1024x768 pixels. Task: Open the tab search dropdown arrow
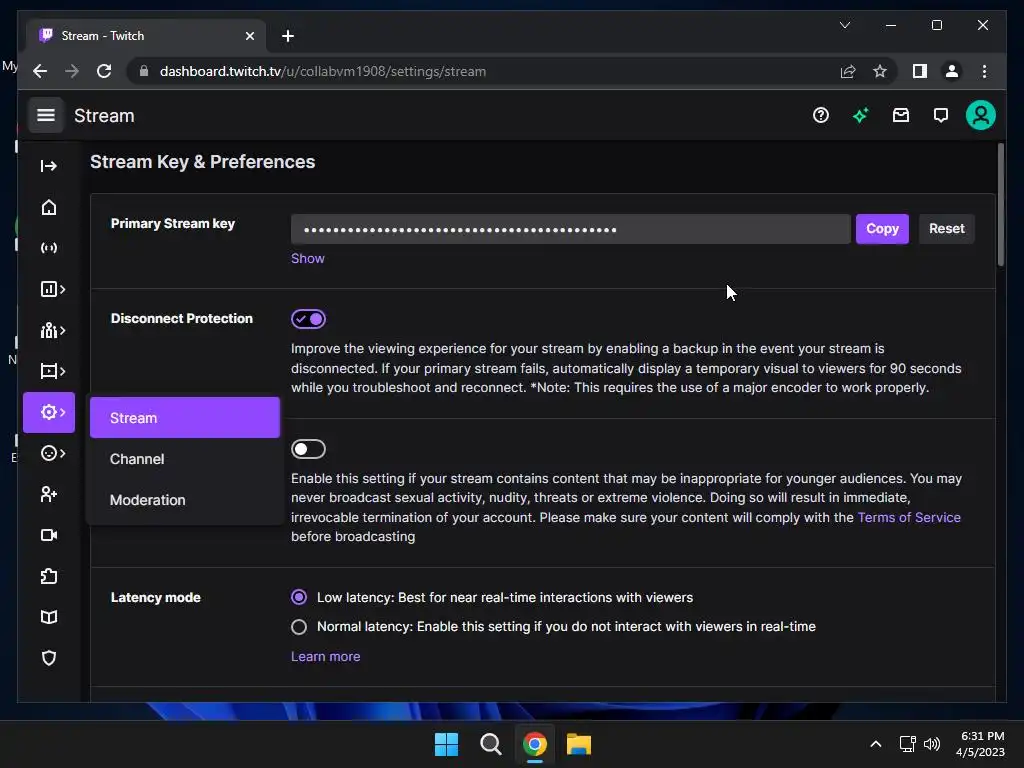click(x=844, y=25)
